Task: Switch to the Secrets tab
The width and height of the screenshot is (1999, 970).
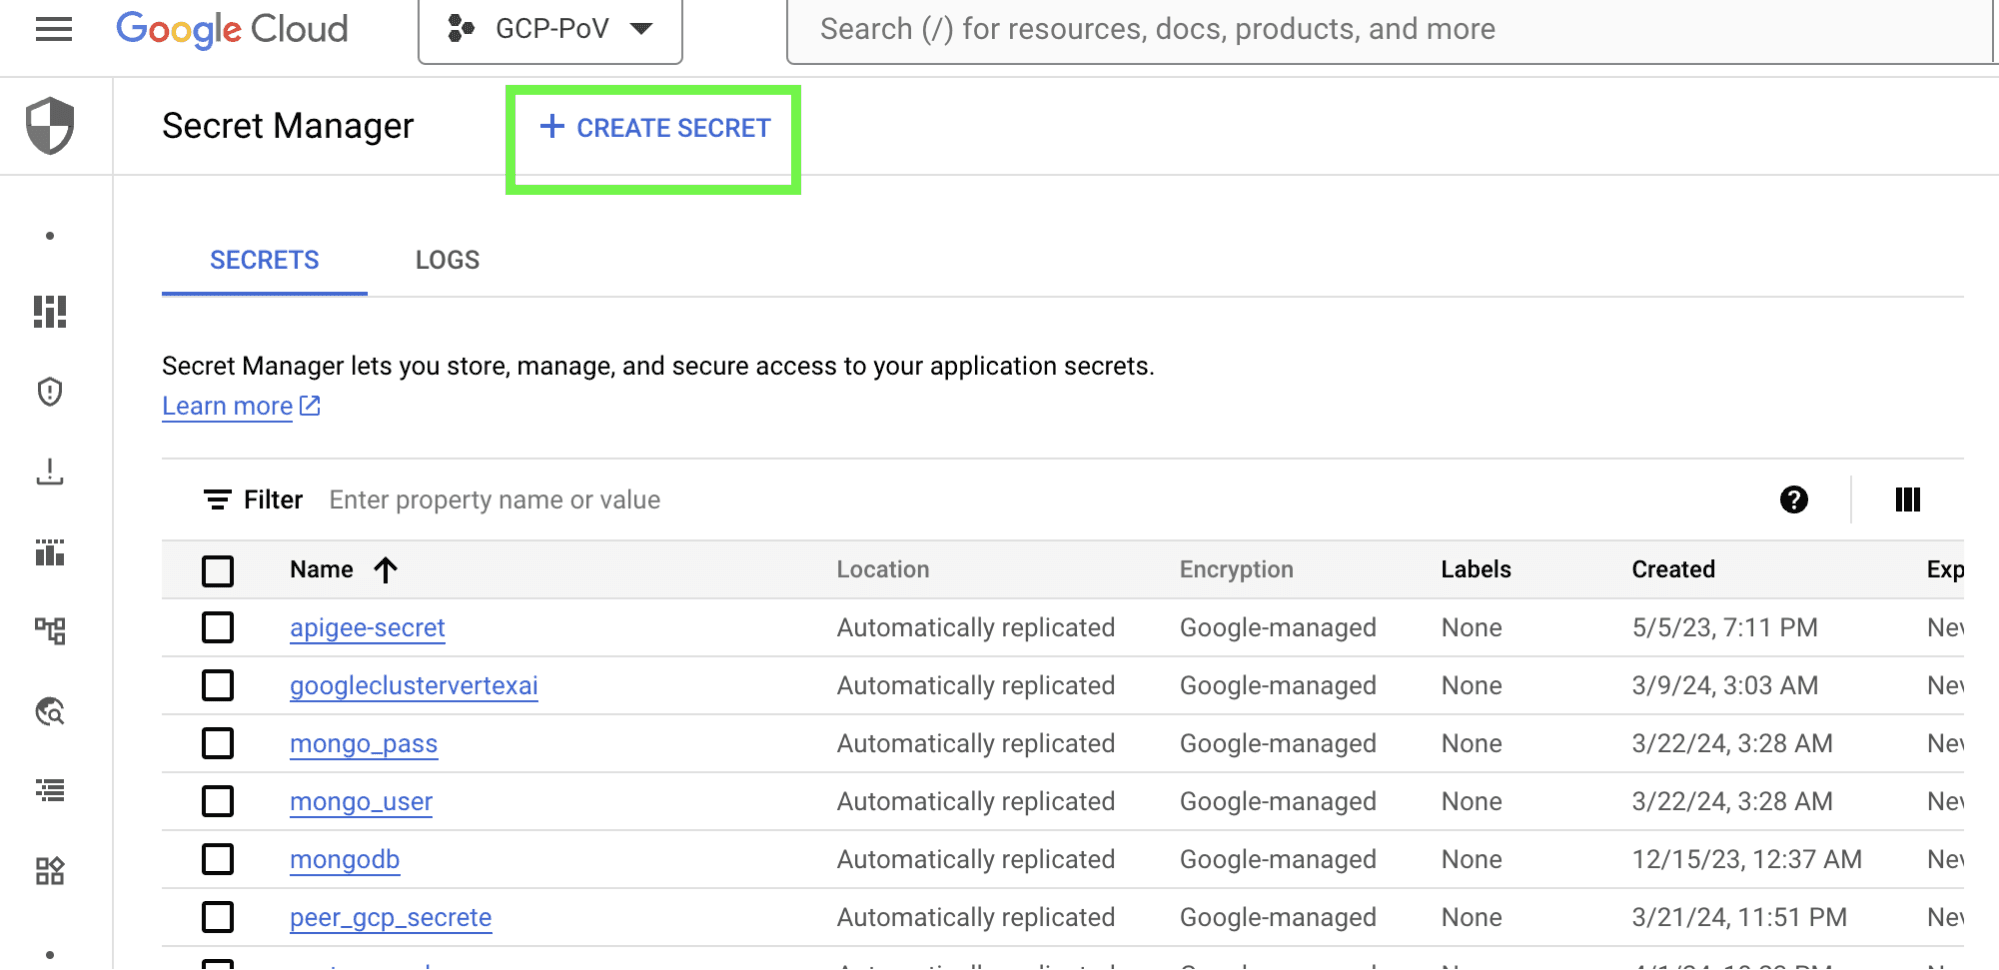Action: pyautogui.click(x=264, y=260)
